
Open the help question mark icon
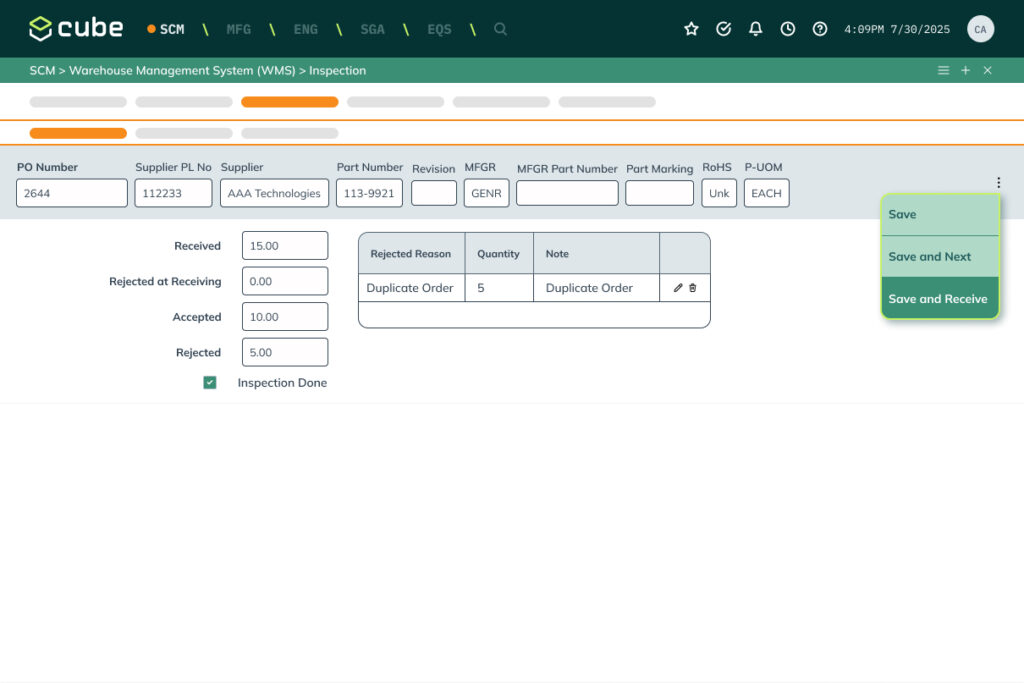pos(820,29)
